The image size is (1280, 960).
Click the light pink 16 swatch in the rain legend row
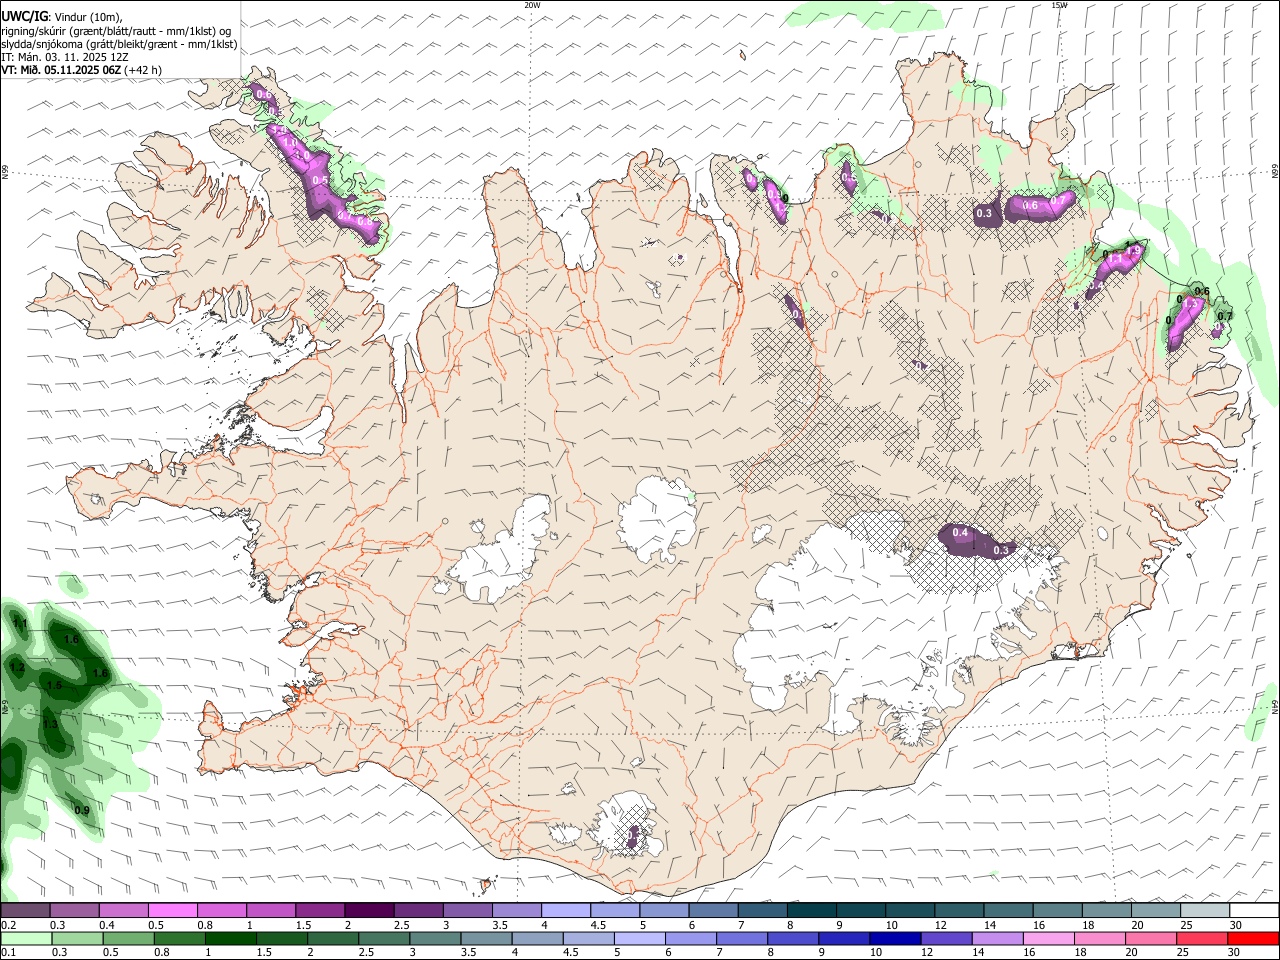coord(1047,939)
